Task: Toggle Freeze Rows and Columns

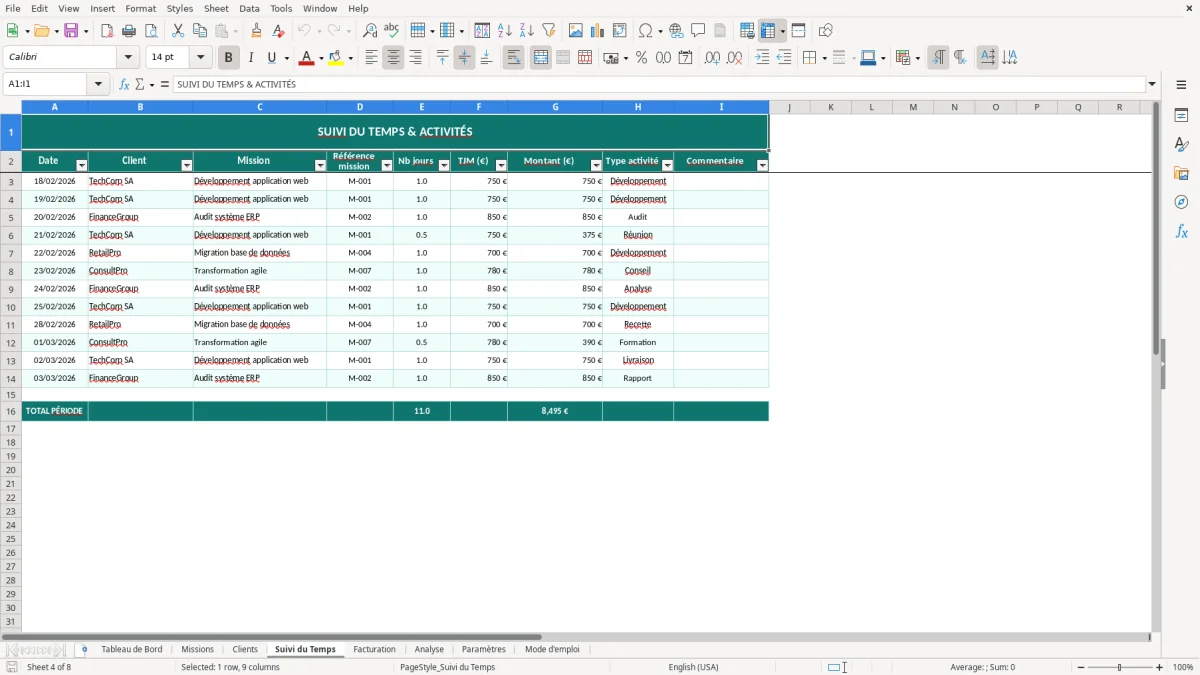Action: click(768, 31)
